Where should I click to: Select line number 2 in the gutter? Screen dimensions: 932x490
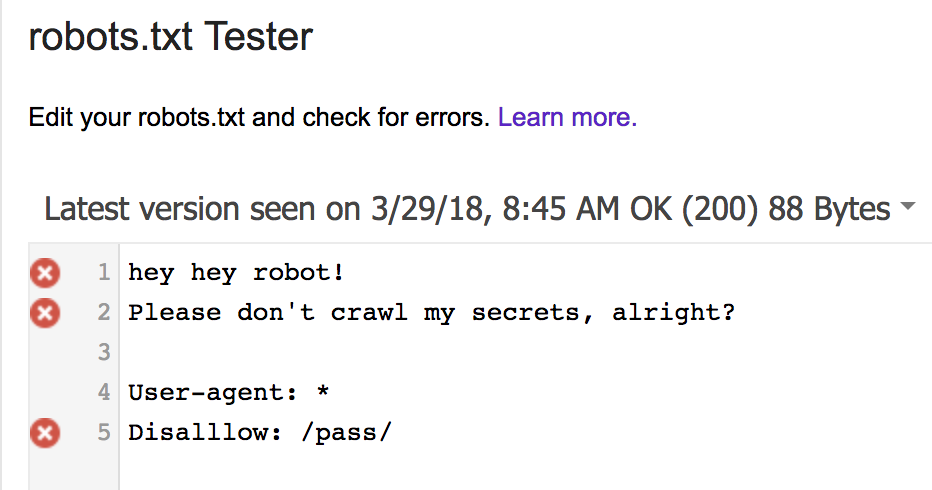tap(104, 313)
